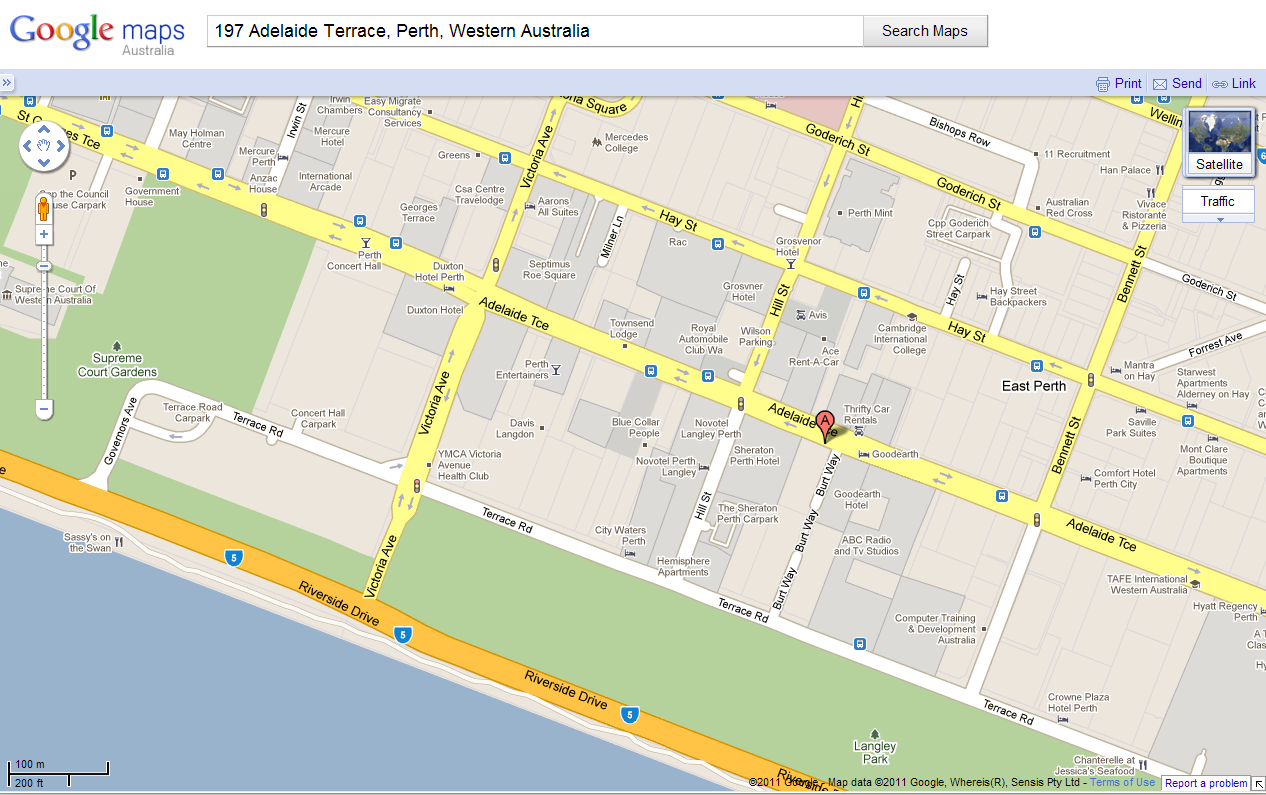Pan the map down with the arrow
1266x795 pixels.
click(44, 162)
